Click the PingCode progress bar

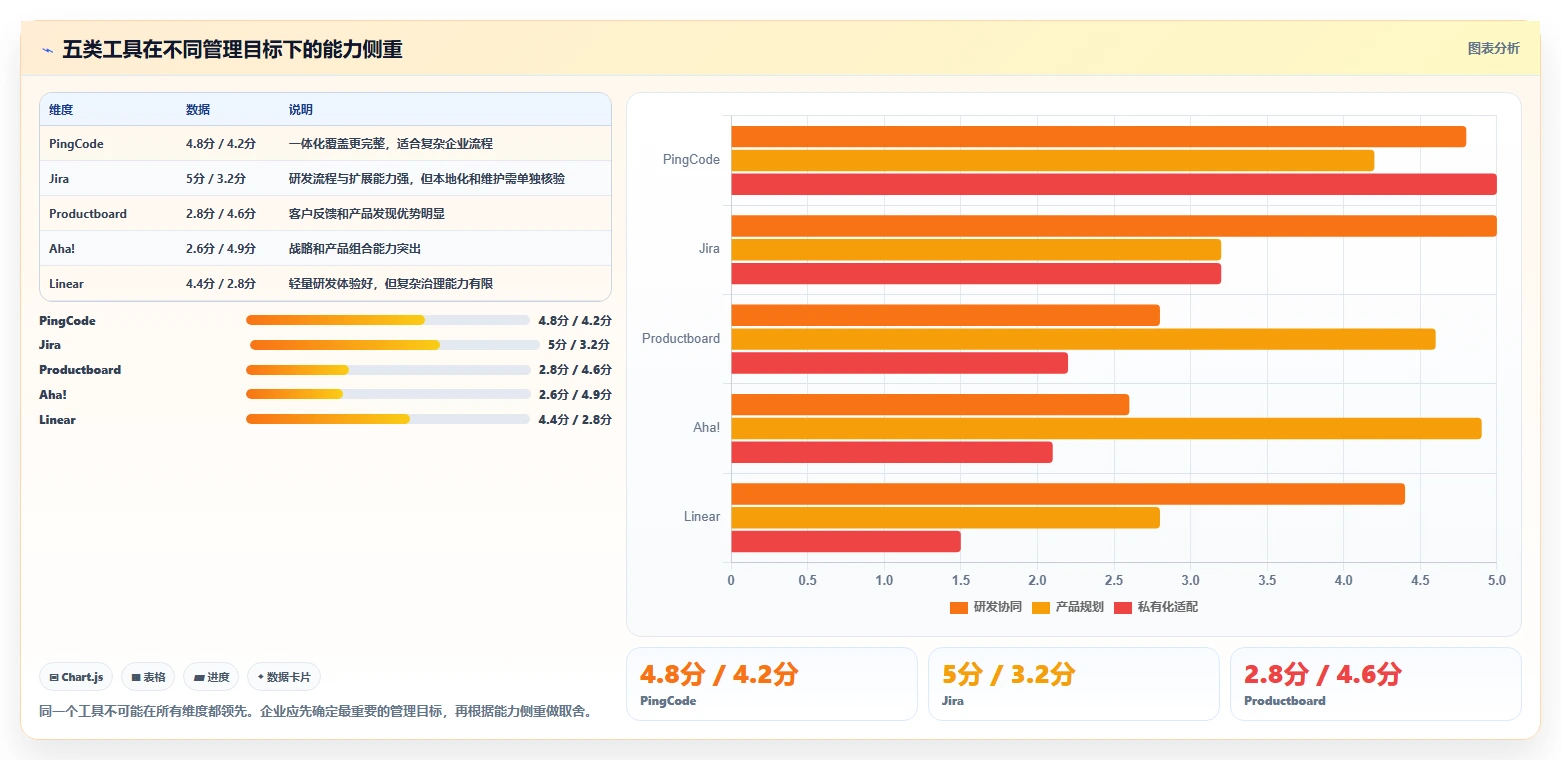[x=388, y=320]
